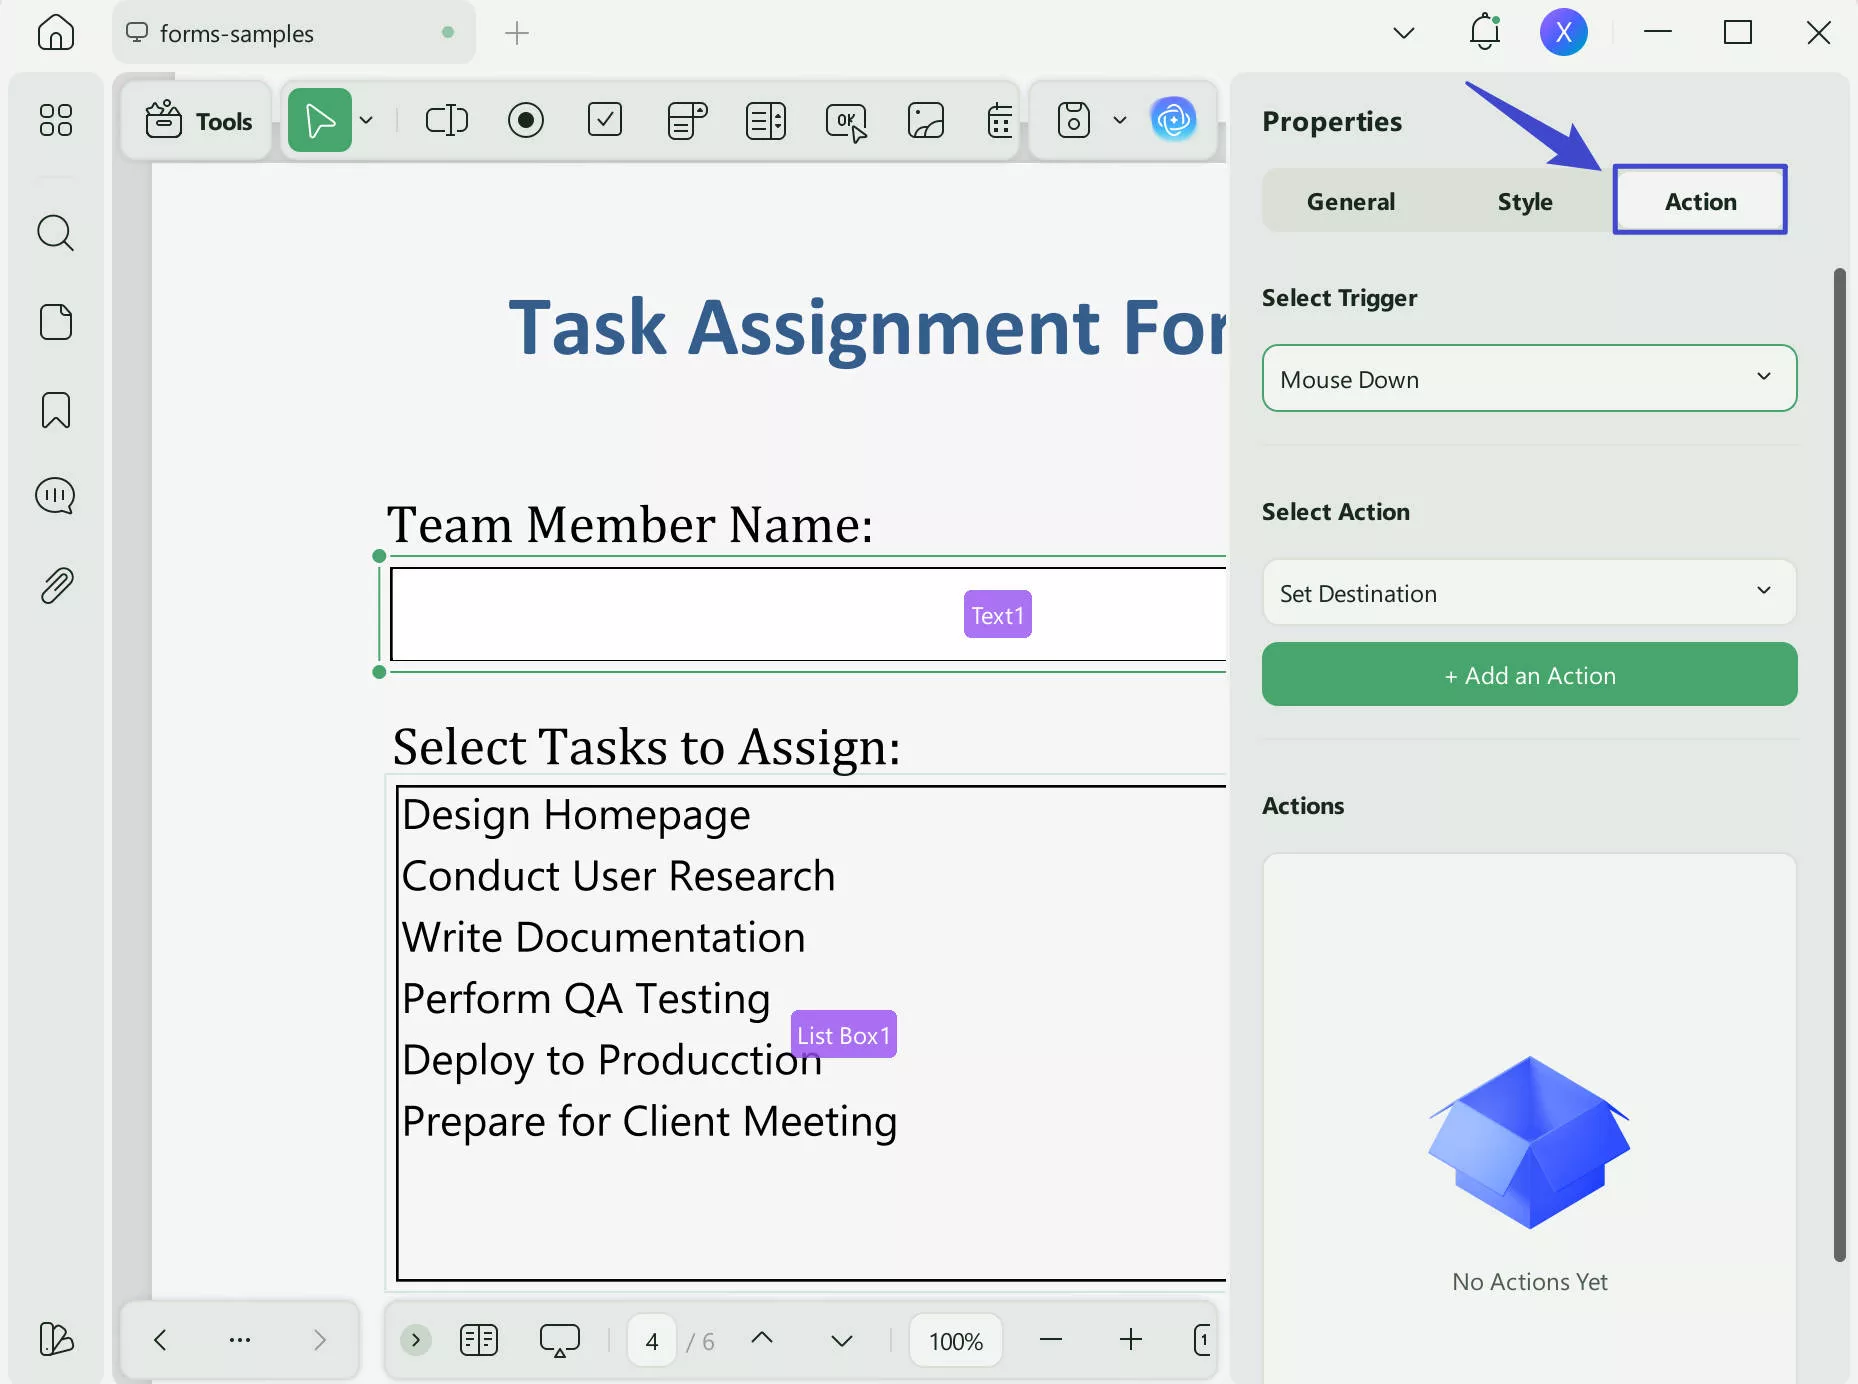This screenshot has width=1858, height=1384.
Task: Open the bookmarks sidebar panel
Action: (x=56, y=410)
